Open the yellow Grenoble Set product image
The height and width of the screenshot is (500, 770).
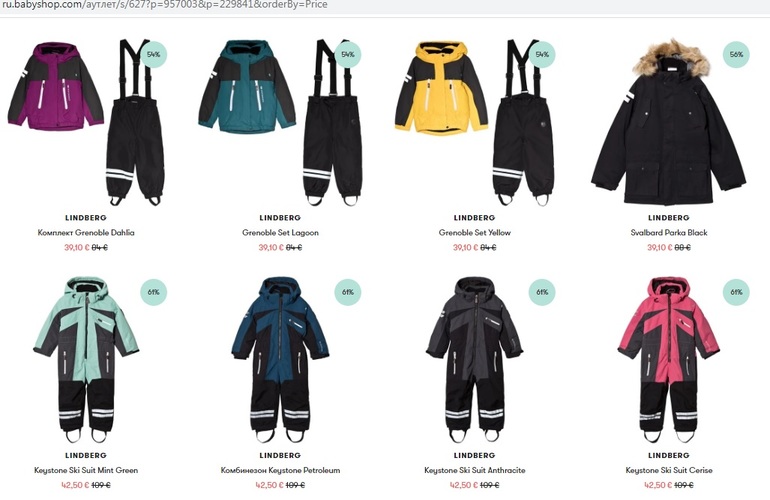coord(475,122)
